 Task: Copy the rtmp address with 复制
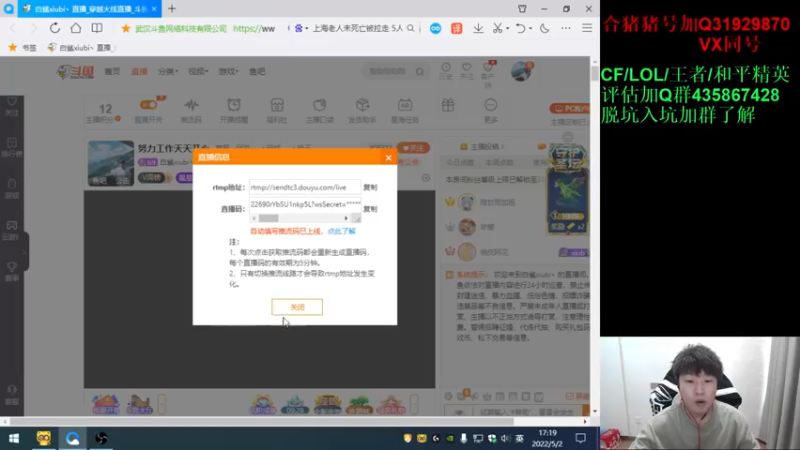(370, 187)
